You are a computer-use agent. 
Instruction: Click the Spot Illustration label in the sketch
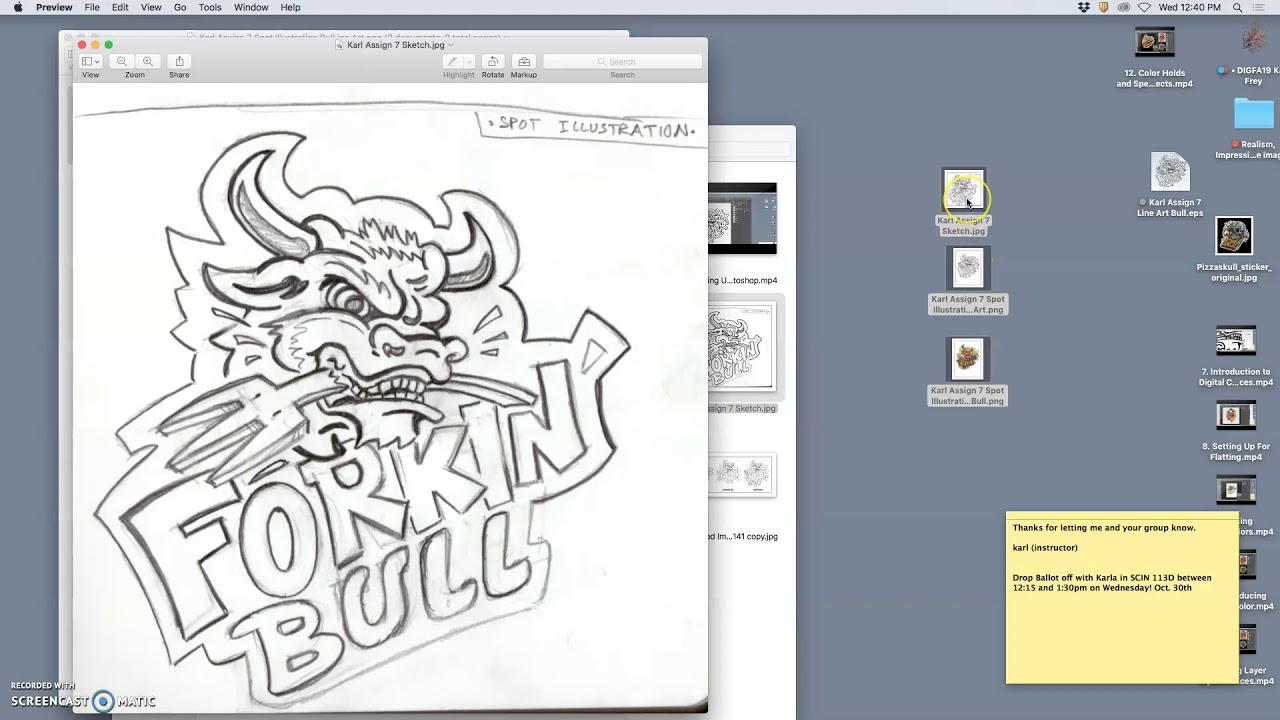click(x=591, y=129)
